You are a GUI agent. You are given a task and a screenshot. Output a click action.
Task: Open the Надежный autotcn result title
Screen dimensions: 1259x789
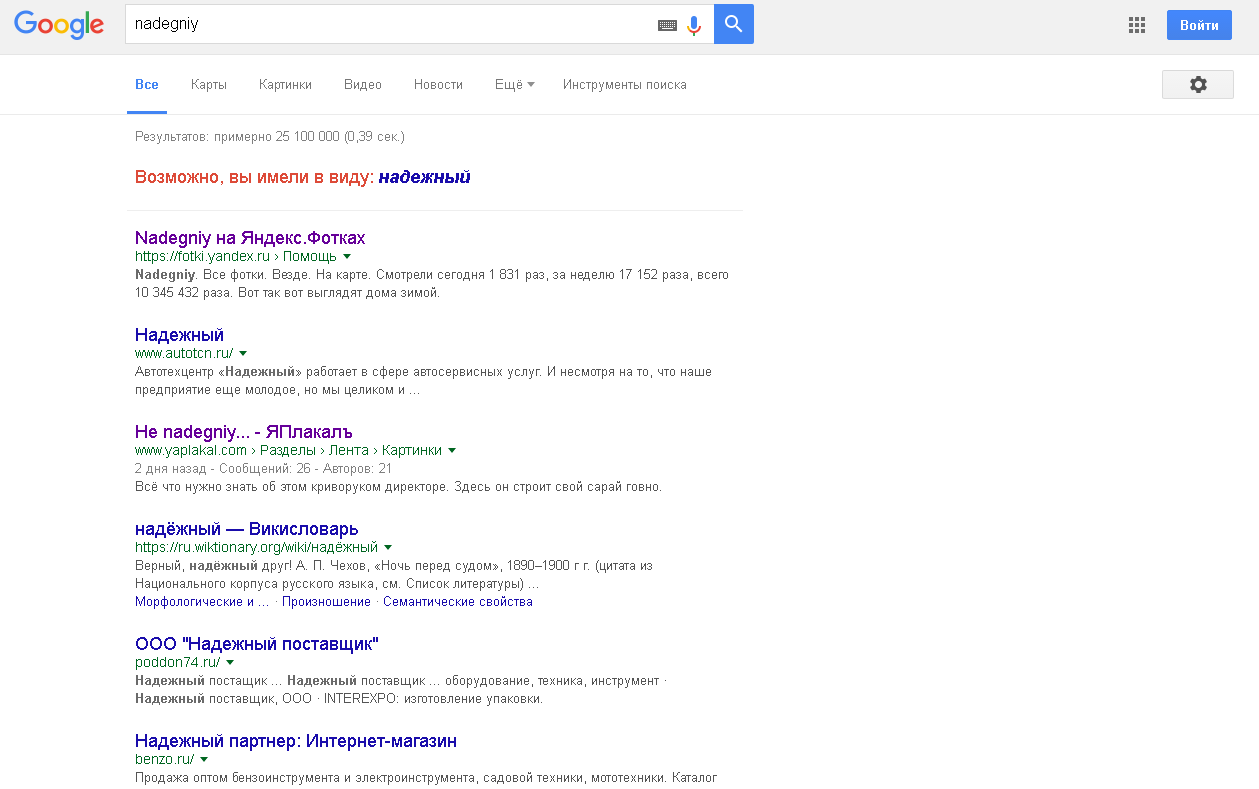click(x=179, y=334)
